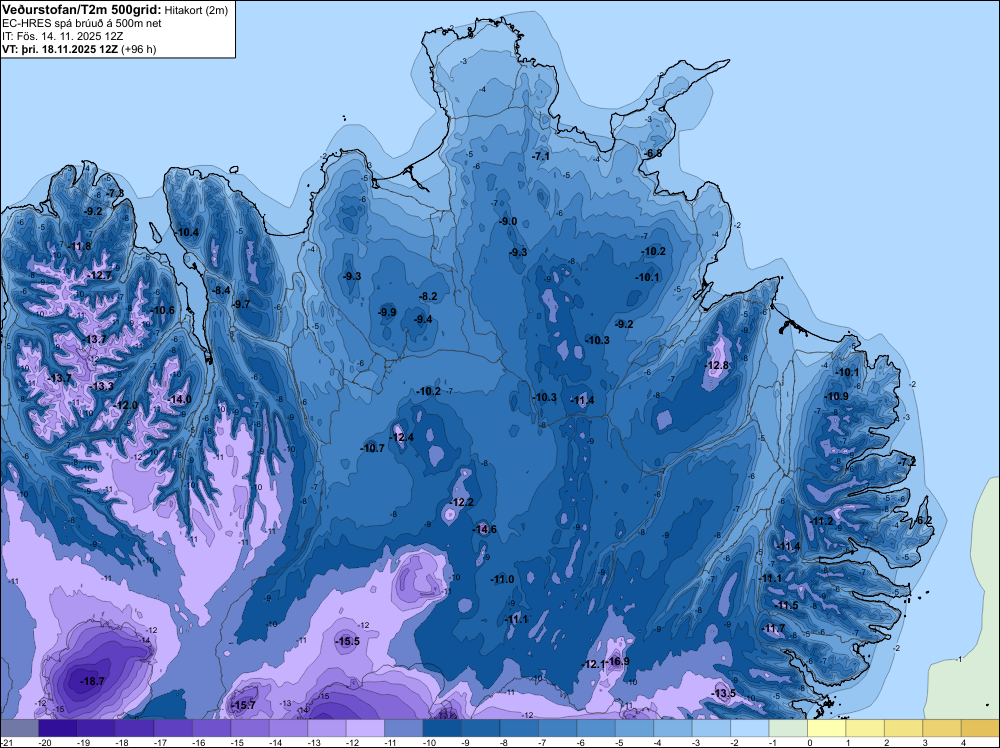Click the -18.7 temperature label

tap(92, 682)
